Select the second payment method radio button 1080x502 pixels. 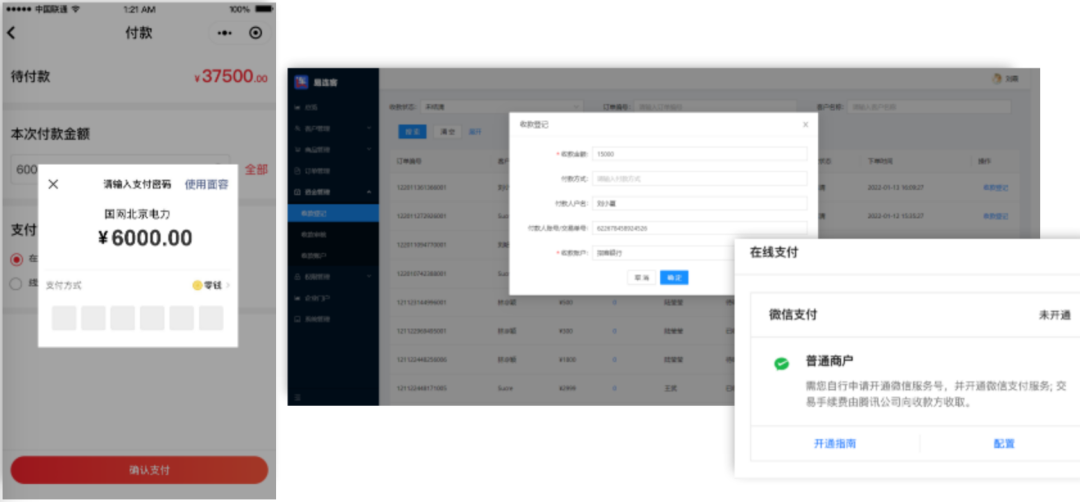click(x=16, y=284)
